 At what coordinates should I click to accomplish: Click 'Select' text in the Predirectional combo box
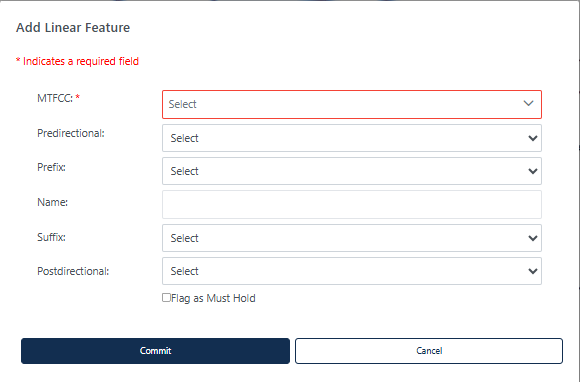coord(184,138)
